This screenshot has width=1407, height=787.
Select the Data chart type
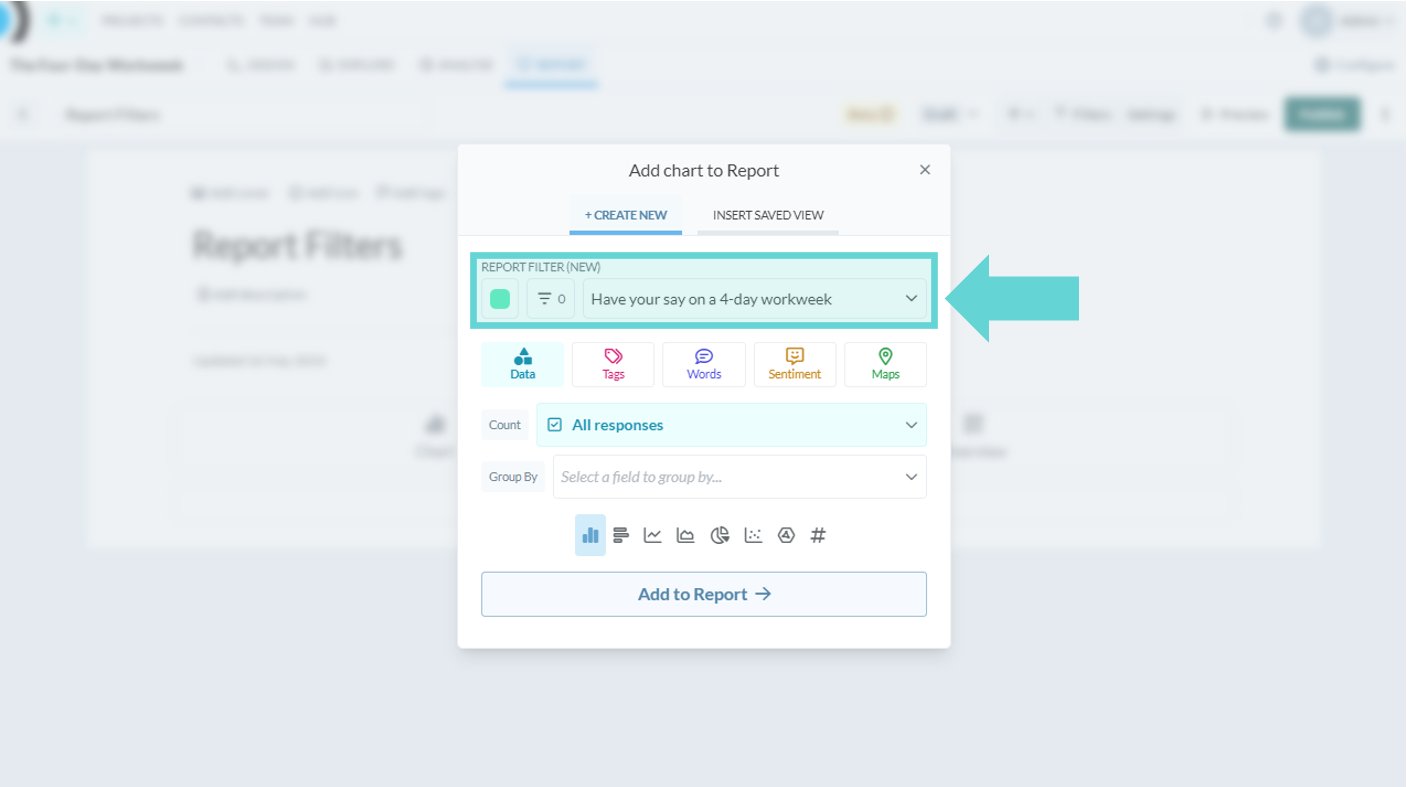(522, 364)
